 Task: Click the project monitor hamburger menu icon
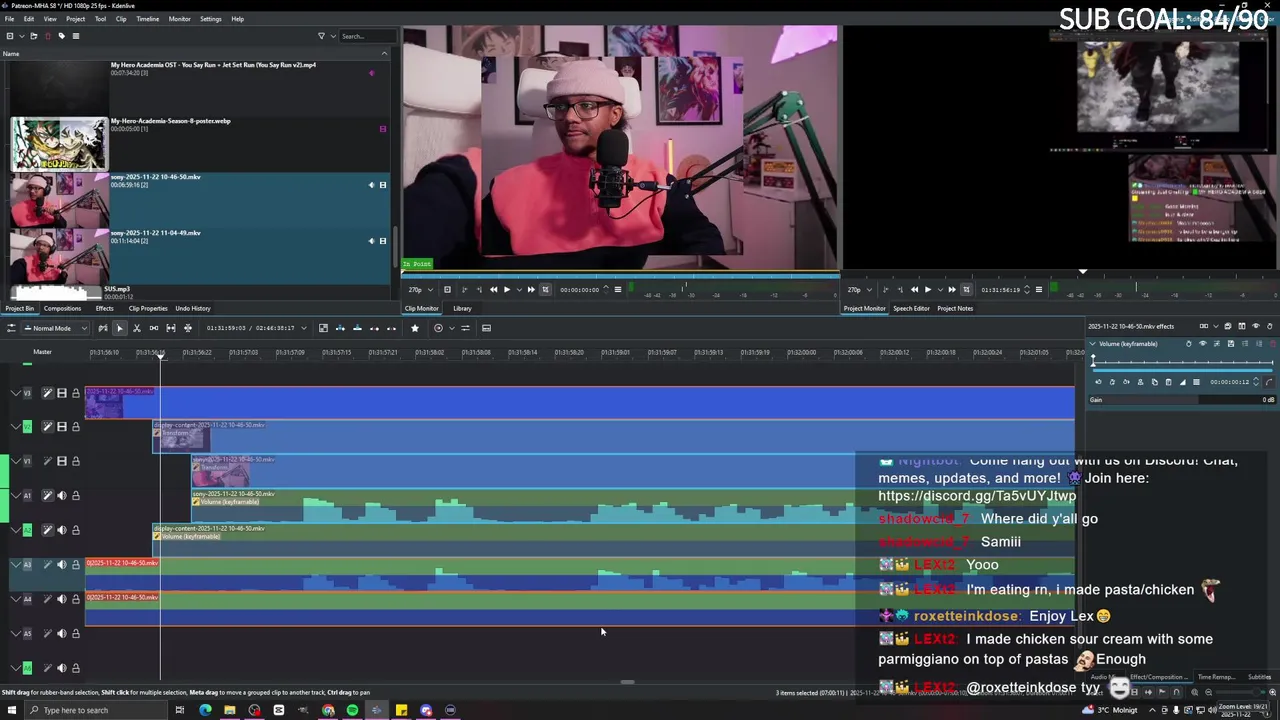(1039, 290)
